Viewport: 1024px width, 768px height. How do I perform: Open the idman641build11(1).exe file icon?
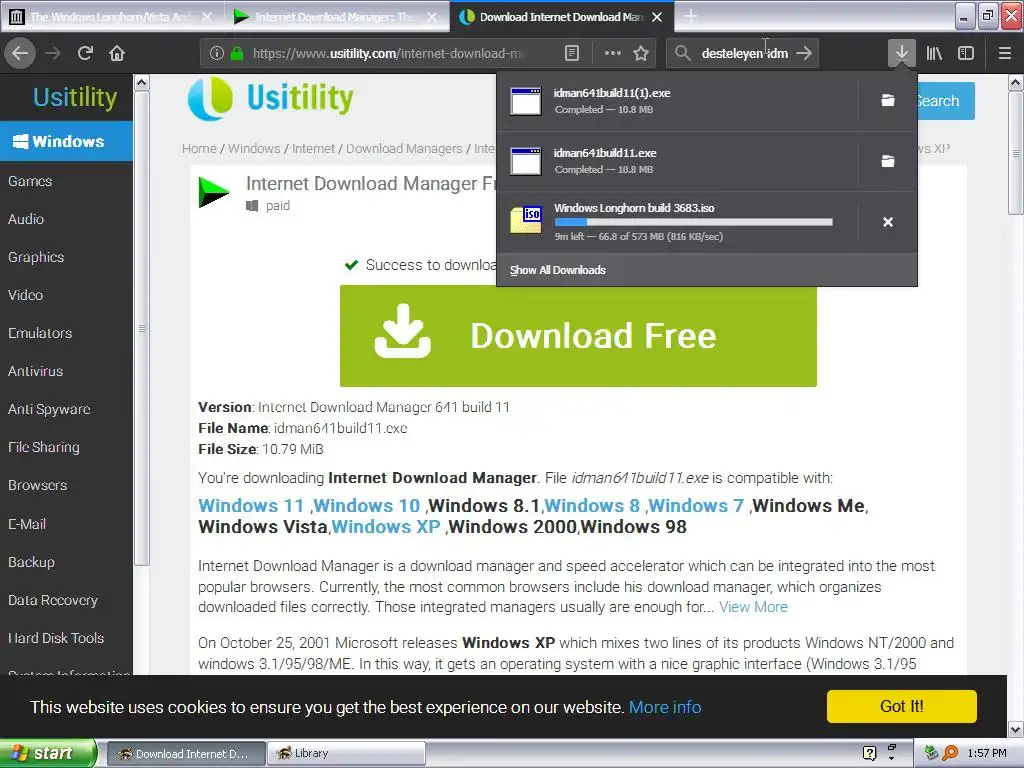point(526,101)
